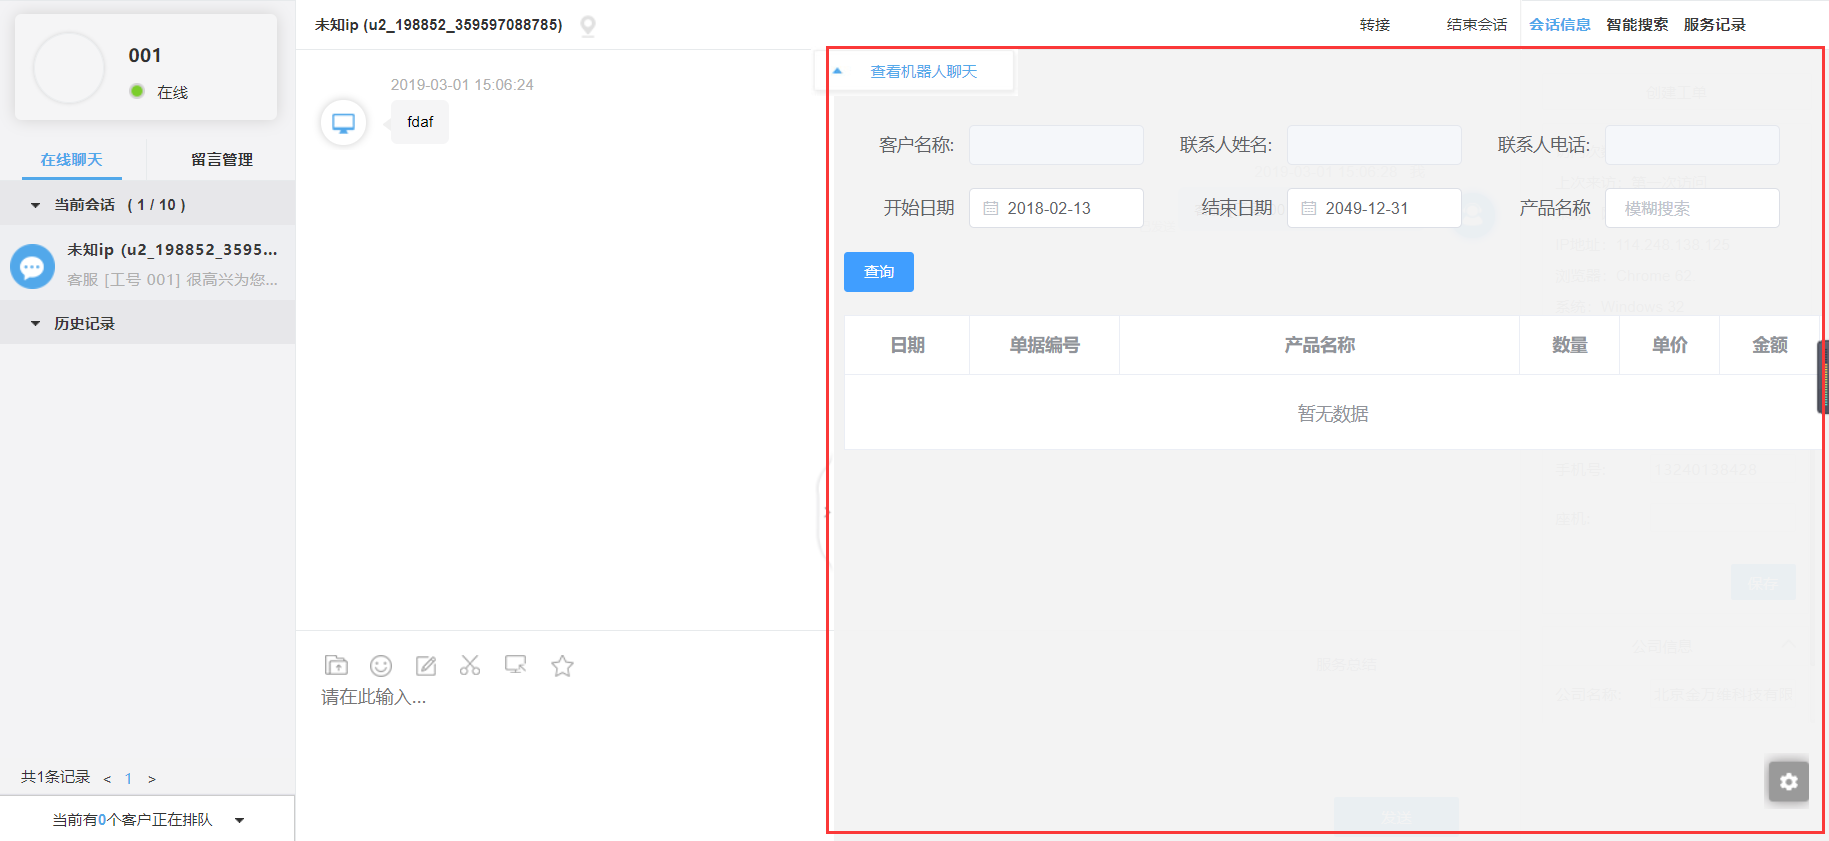Click the star rating icon
1829x841 pixels.
pos(562,666)
